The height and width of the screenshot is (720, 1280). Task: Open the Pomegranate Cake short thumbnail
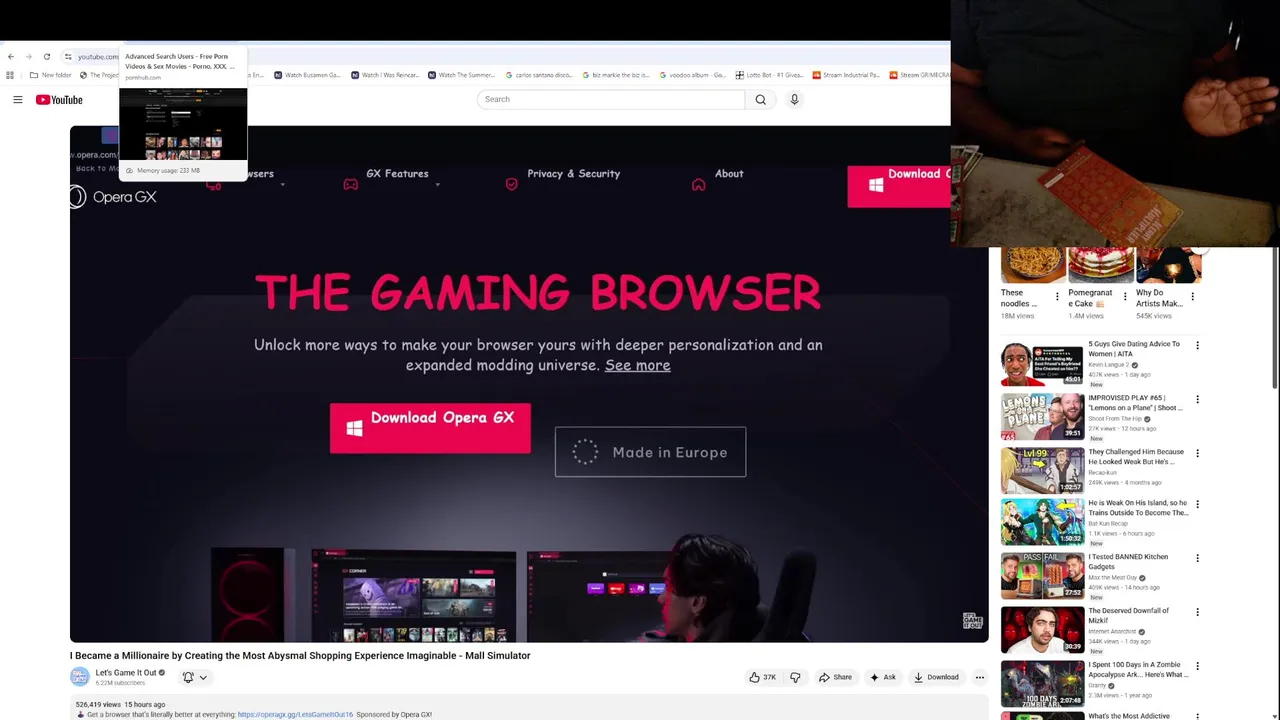pos(1101,265)
